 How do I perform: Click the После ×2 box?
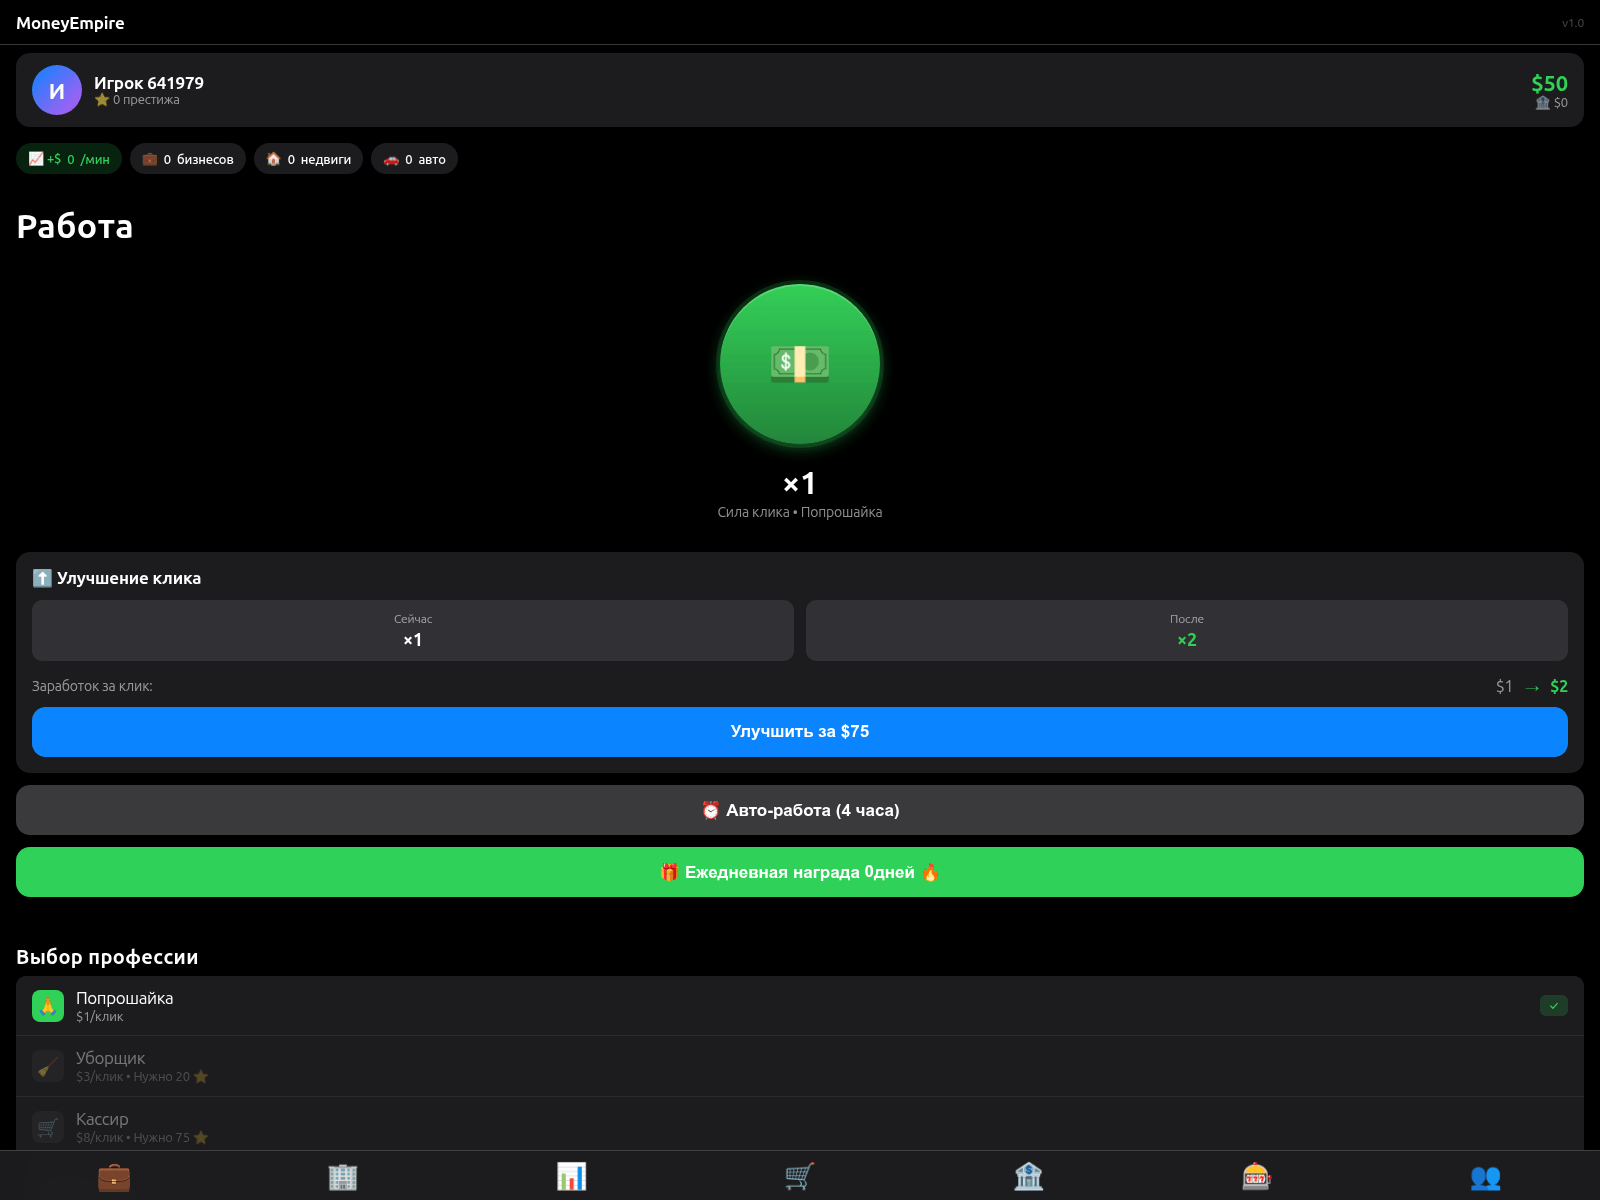click(x=1187, y=630)
